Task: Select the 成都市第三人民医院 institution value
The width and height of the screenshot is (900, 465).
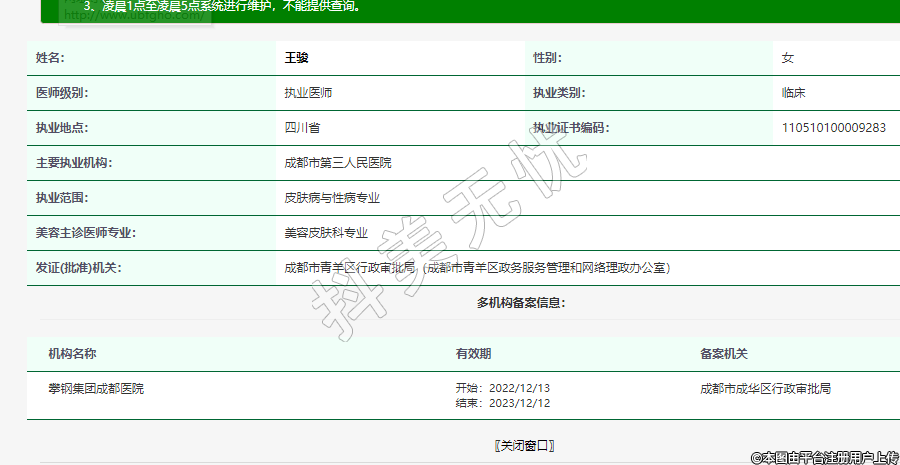Action: (338, 163)
